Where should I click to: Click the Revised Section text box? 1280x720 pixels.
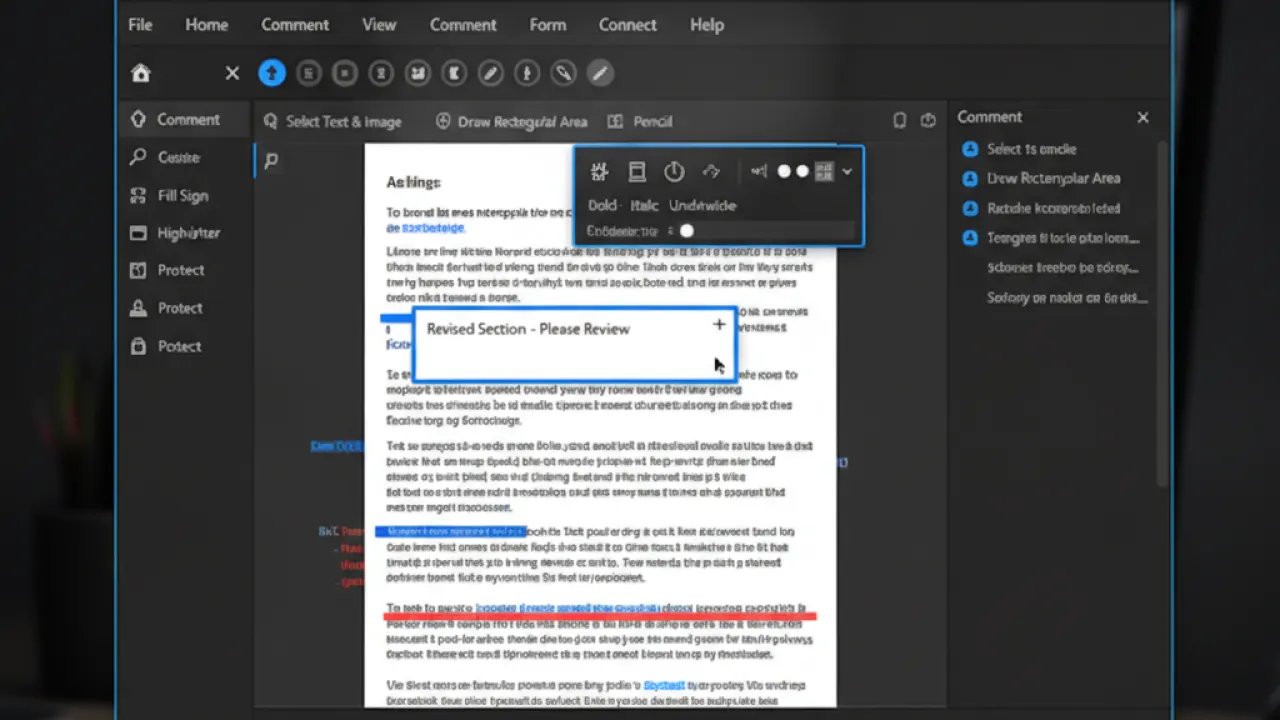tap(575, 343)
